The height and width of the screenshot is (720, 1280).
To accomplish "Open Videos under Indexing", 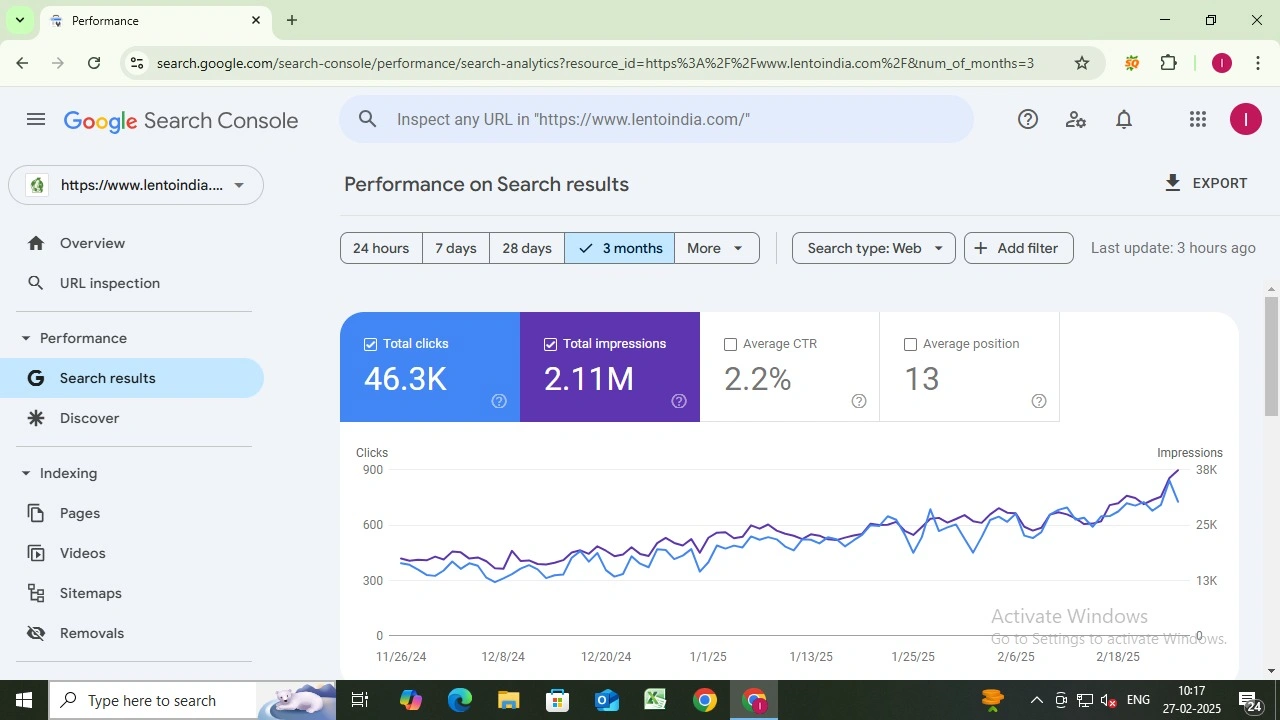I will click(132, 553).
